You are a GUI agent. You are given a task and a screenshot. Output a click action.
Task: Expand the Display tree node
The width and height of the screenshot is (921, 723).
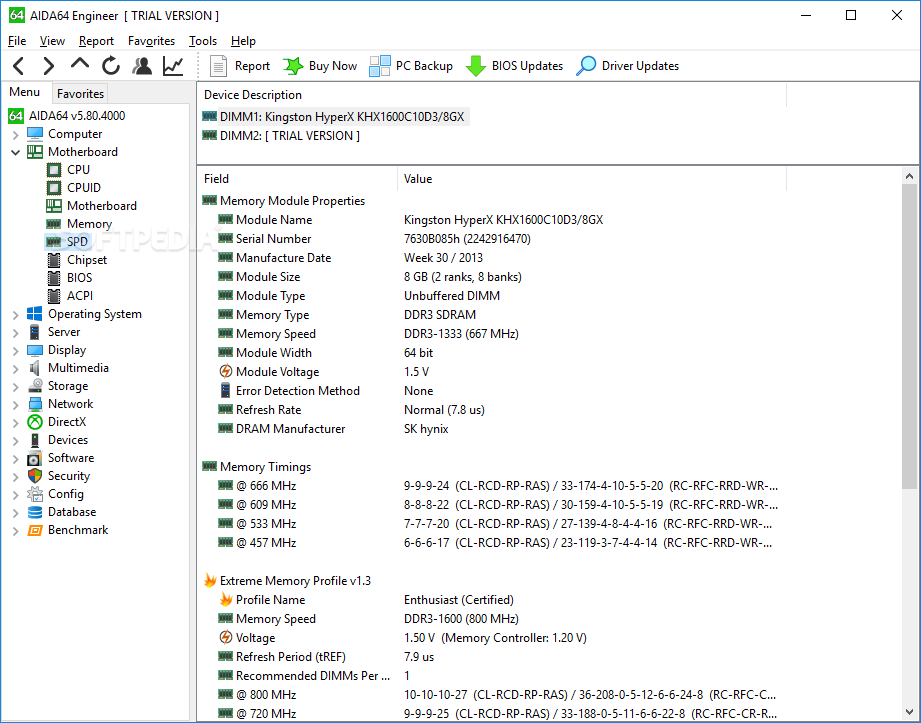tap(15, 351)
